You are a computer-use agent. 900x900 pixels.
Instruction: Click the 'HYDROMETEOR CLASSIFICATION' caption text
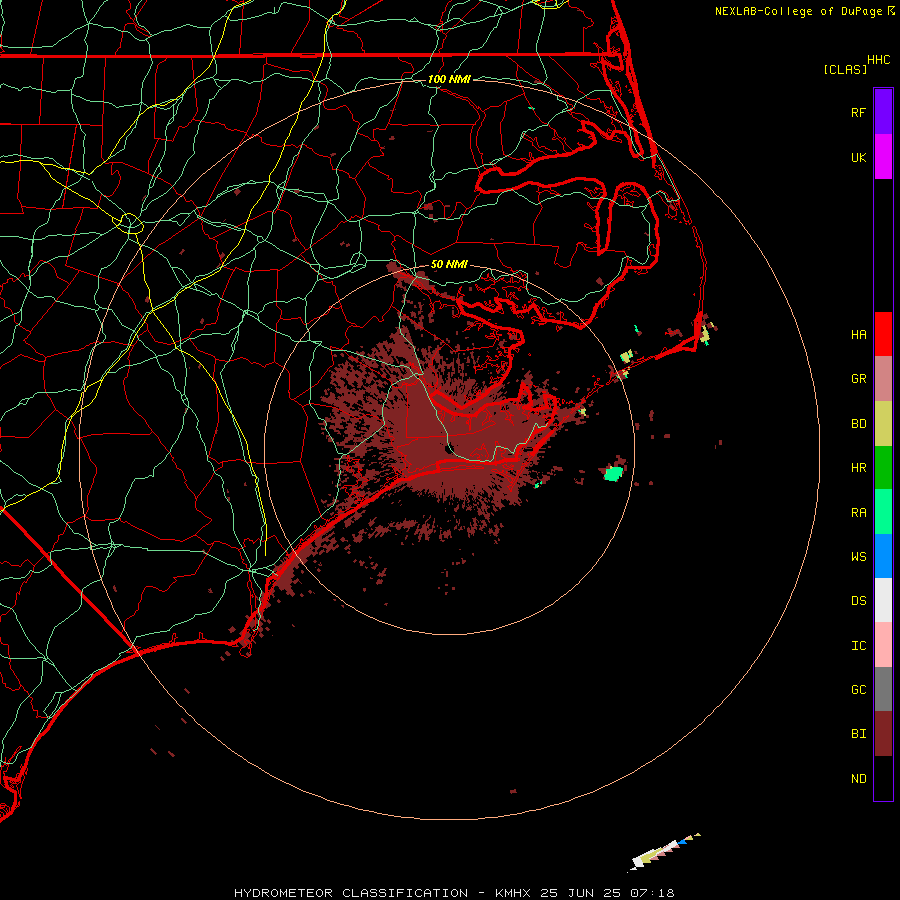point(351,893)
